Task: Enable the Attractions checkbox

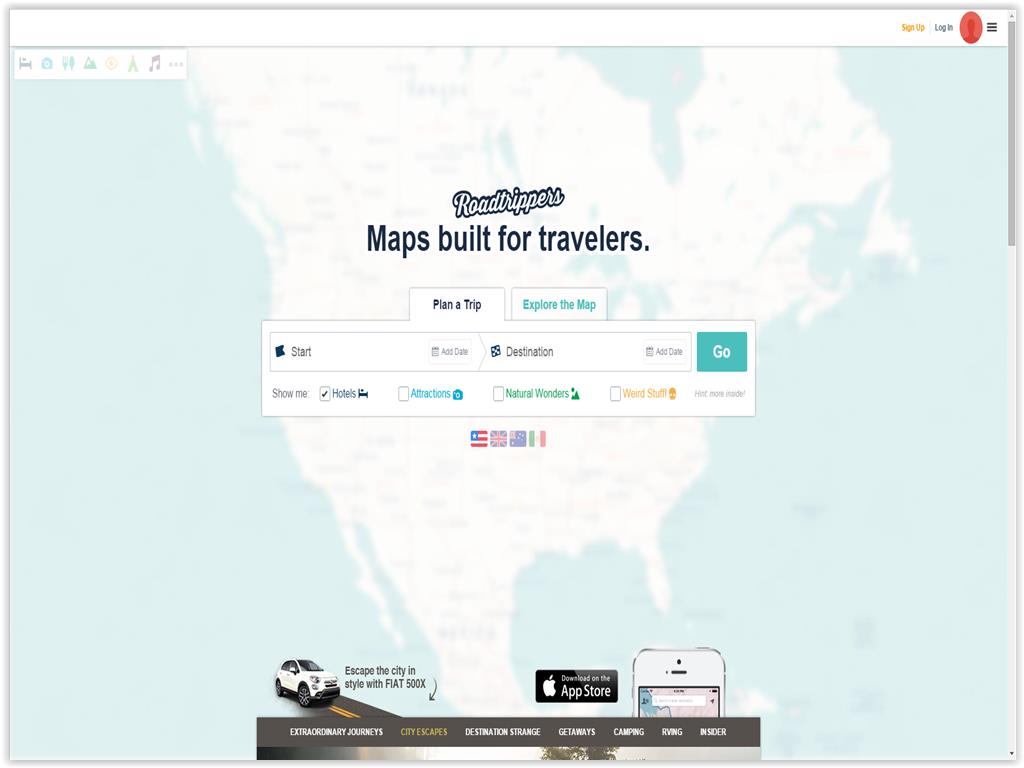Action: [404, 394]
